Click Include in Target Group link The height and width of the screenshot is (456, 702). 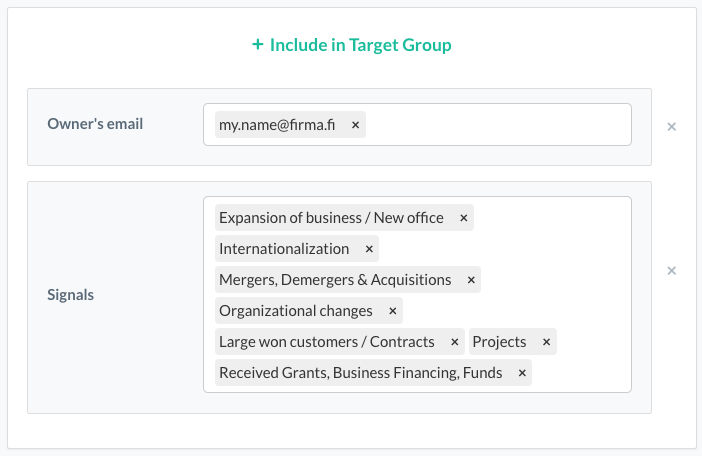pos(351,45)
